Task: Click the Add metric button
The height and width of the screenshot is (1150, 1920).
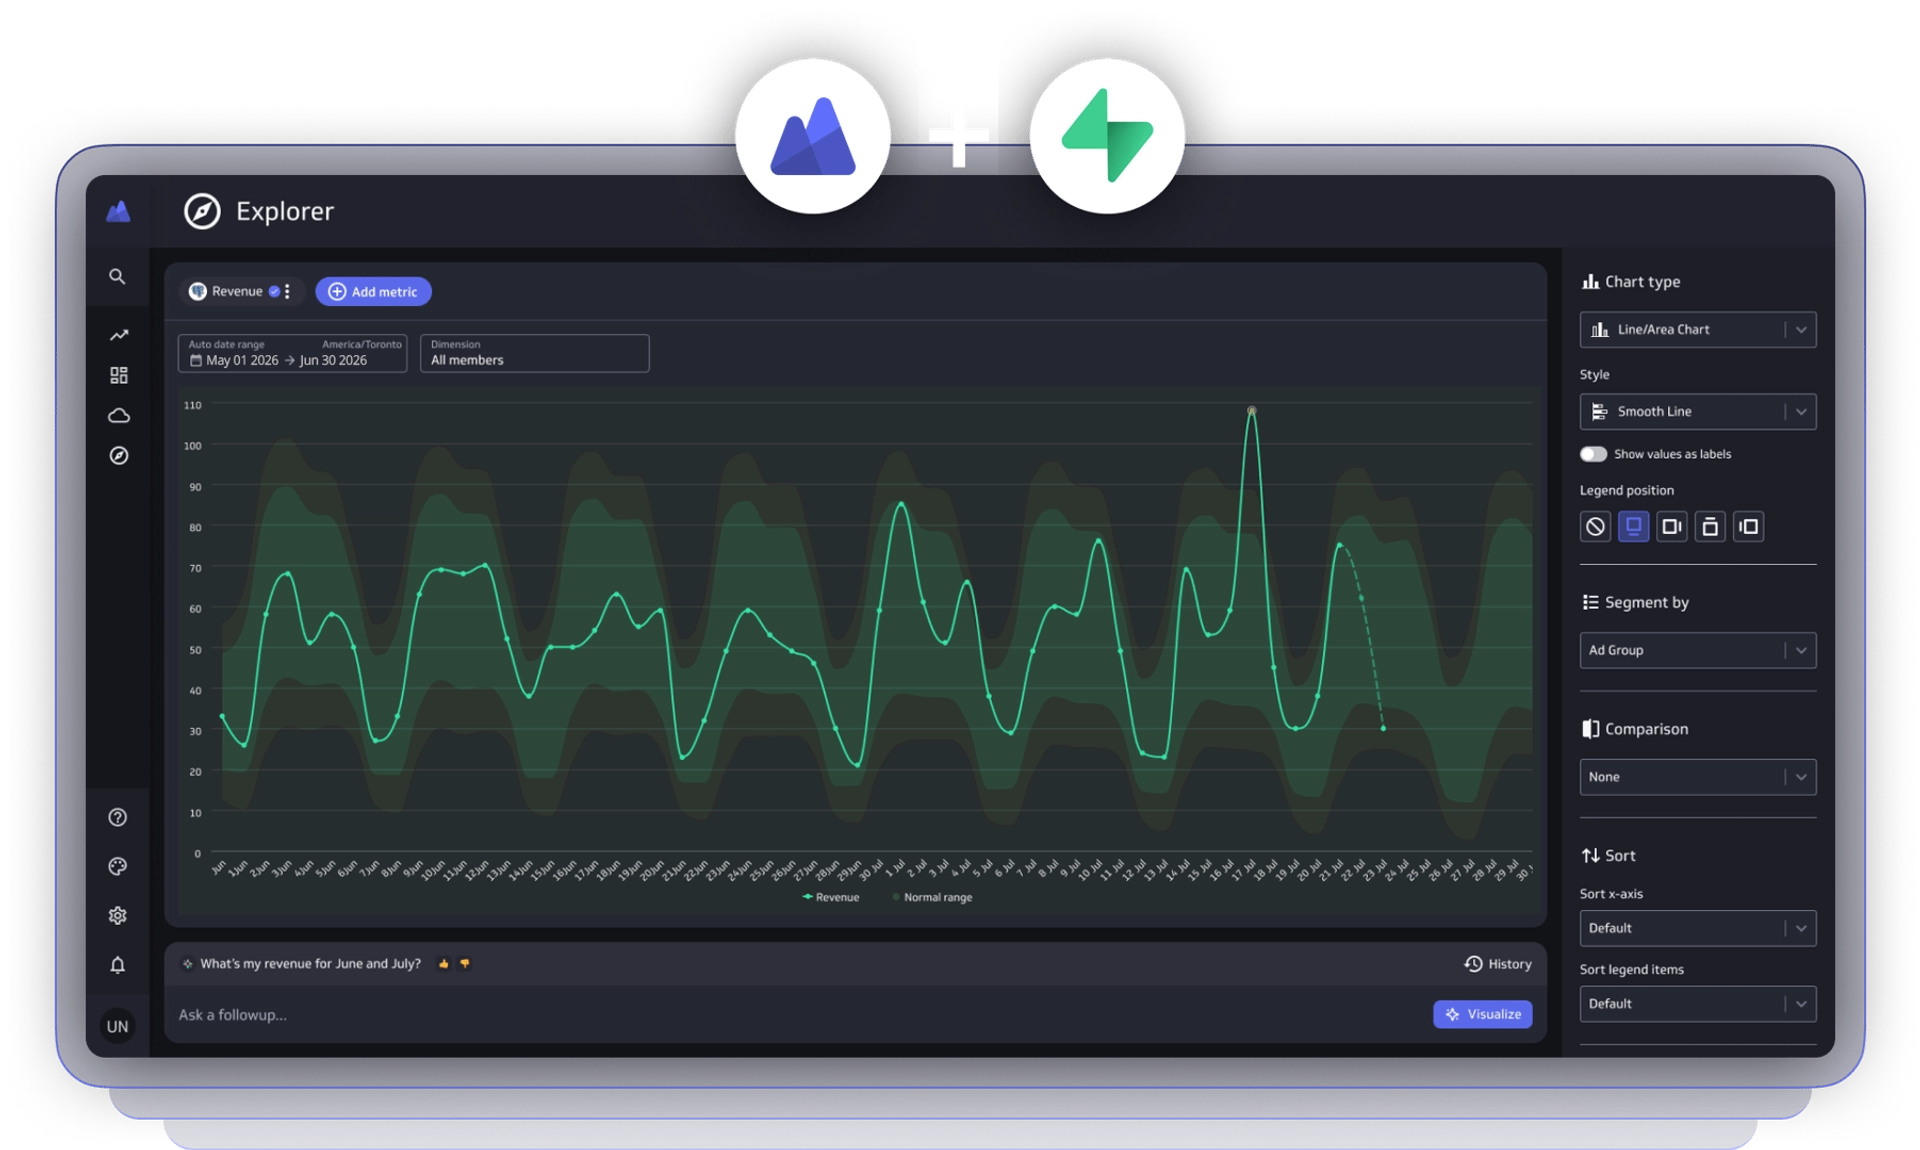Action: tap(373, 291)
